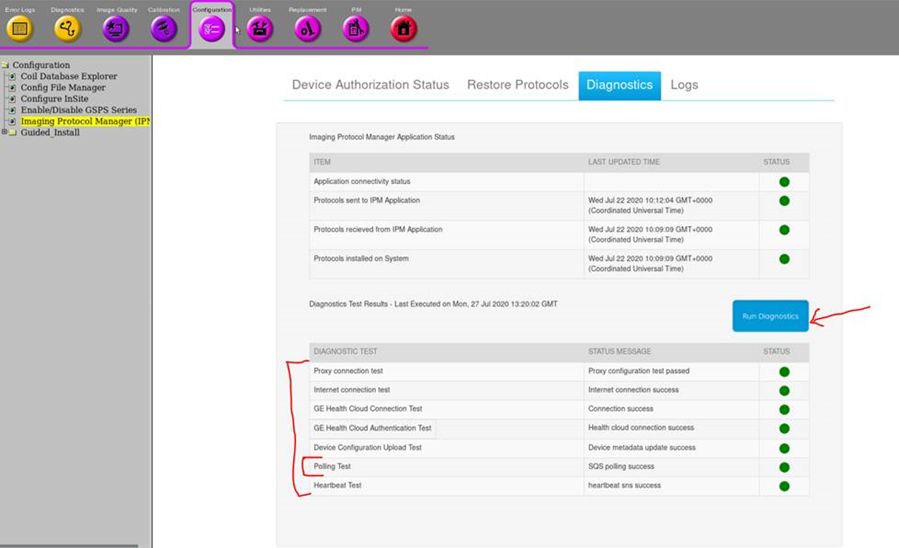Select the Configuration root tree item
The width and height of the screenshot is (899, 548).
pyautogui.click(x=41, y=65)
